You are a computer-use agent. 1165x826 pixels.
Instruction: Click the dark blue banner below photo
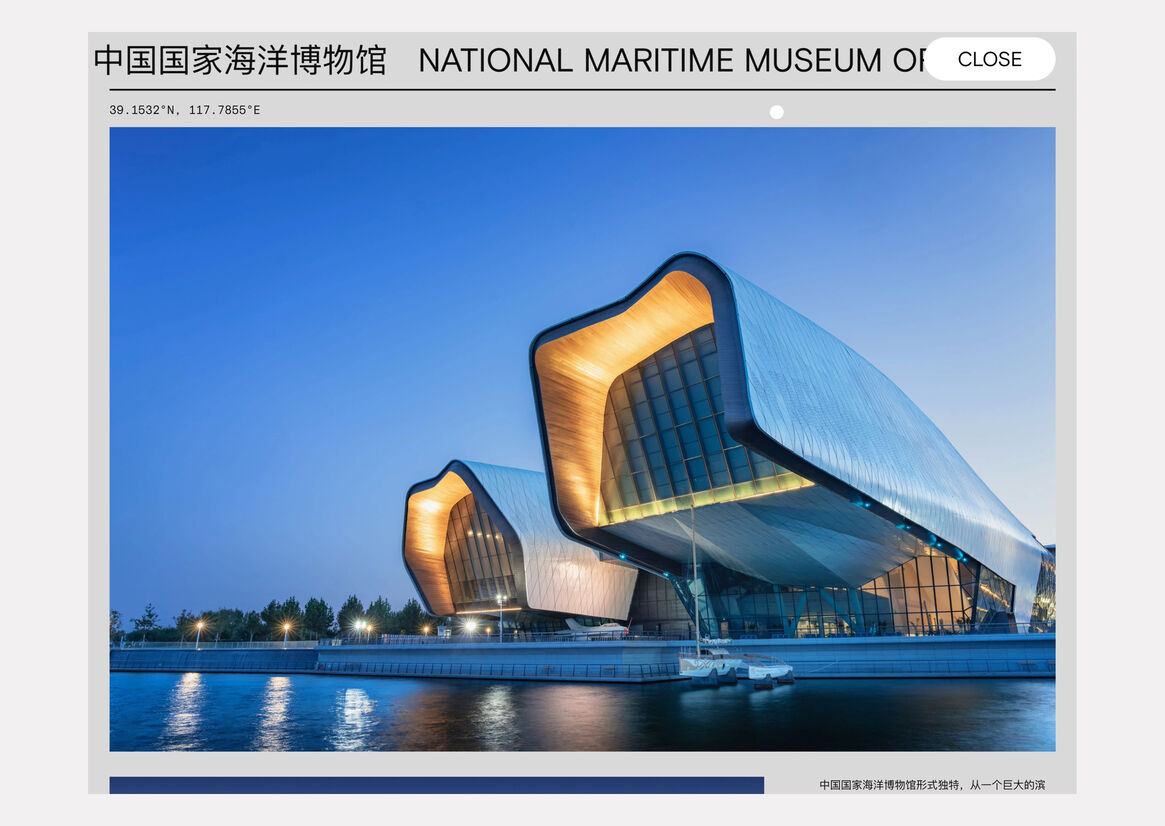click(436, 785)
